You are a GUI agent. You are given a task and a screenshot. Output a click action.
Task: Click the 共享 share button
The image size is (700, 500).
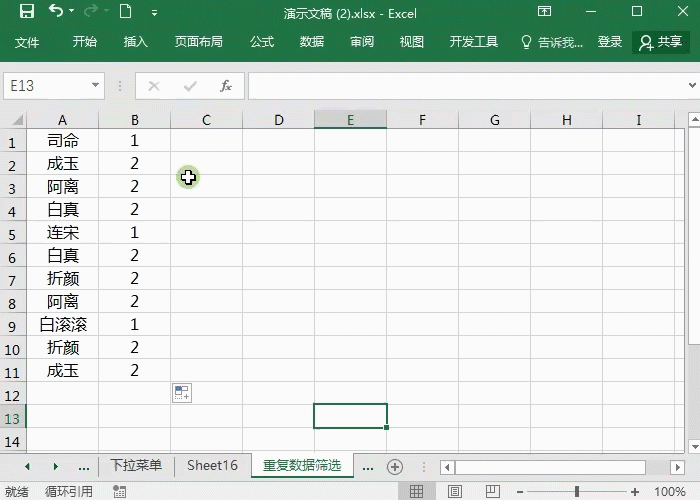tap(661, 42)
